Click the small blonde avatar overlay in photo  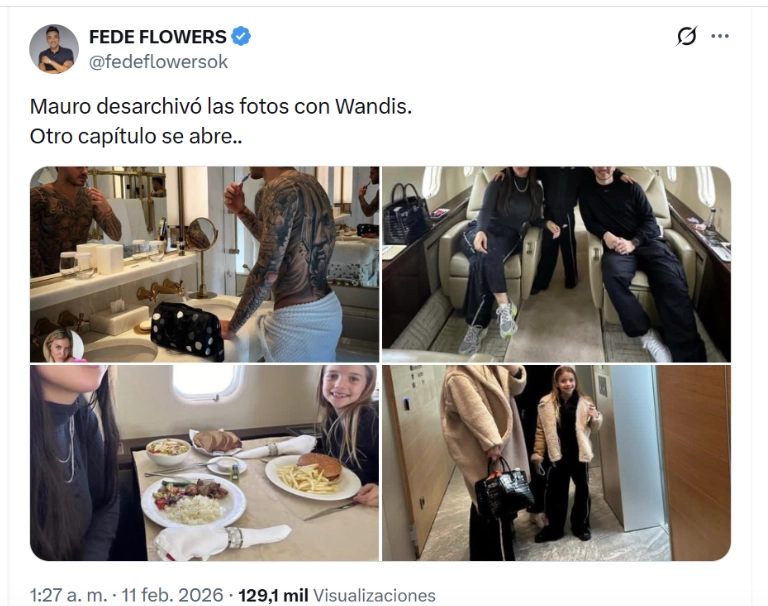click(63, 346)
